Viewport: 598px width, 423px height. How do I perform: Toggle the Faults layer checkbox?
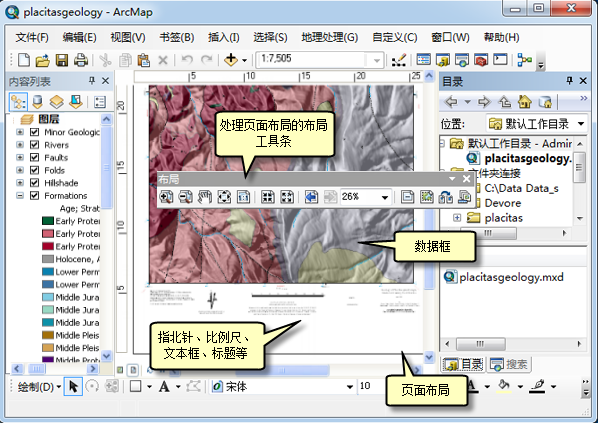click(34, 158)
